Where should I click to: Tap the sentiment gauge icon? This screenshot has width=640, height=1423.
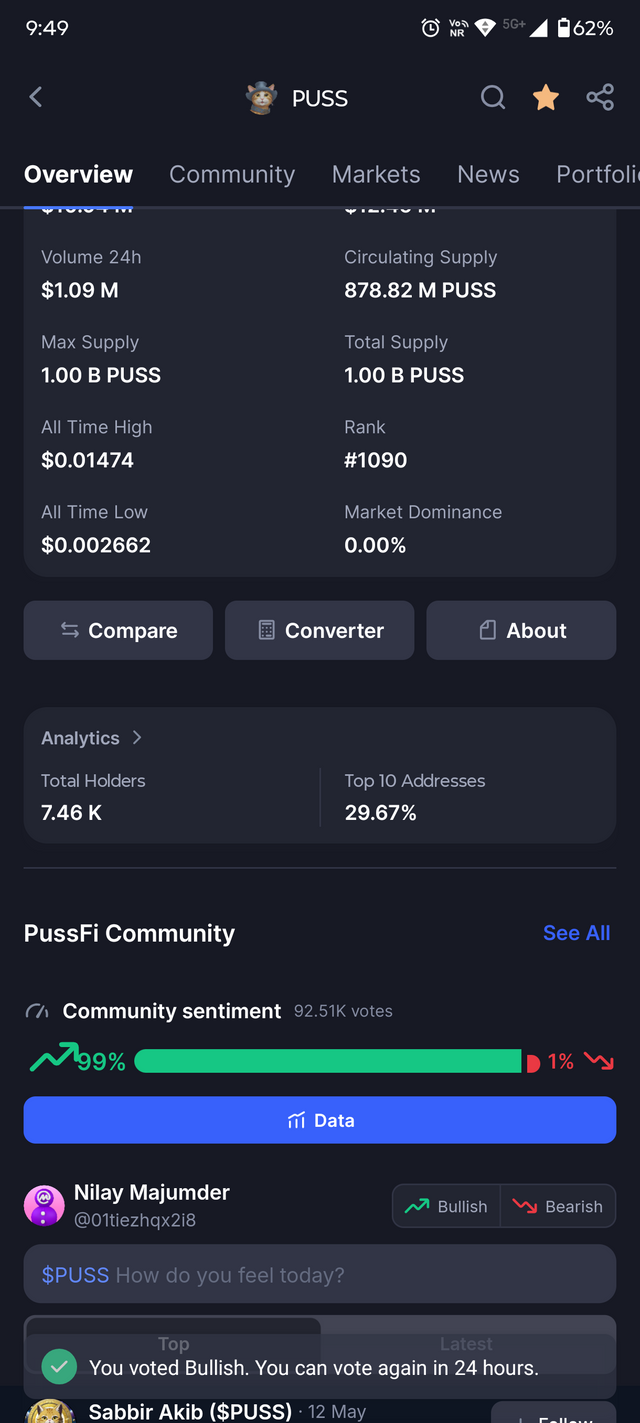coord(37,1011)
